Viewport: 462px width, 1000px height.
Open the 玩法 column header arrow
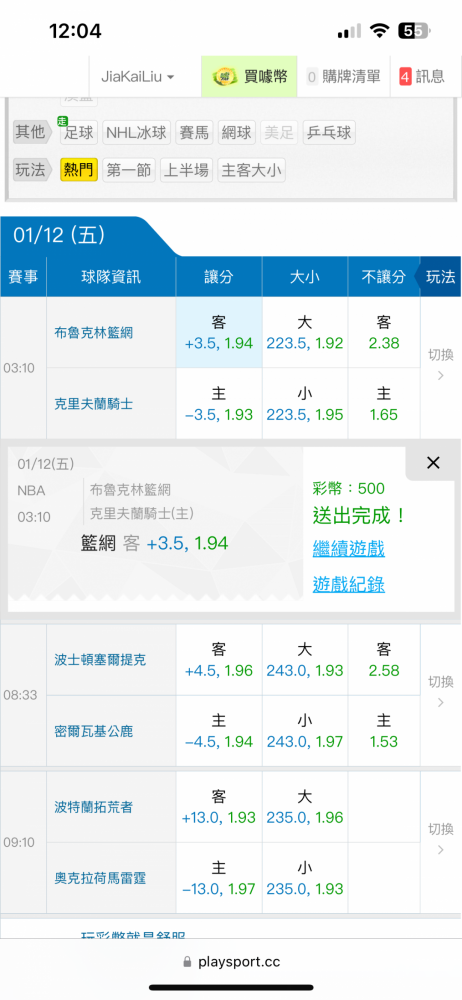(x=437, y=277)
